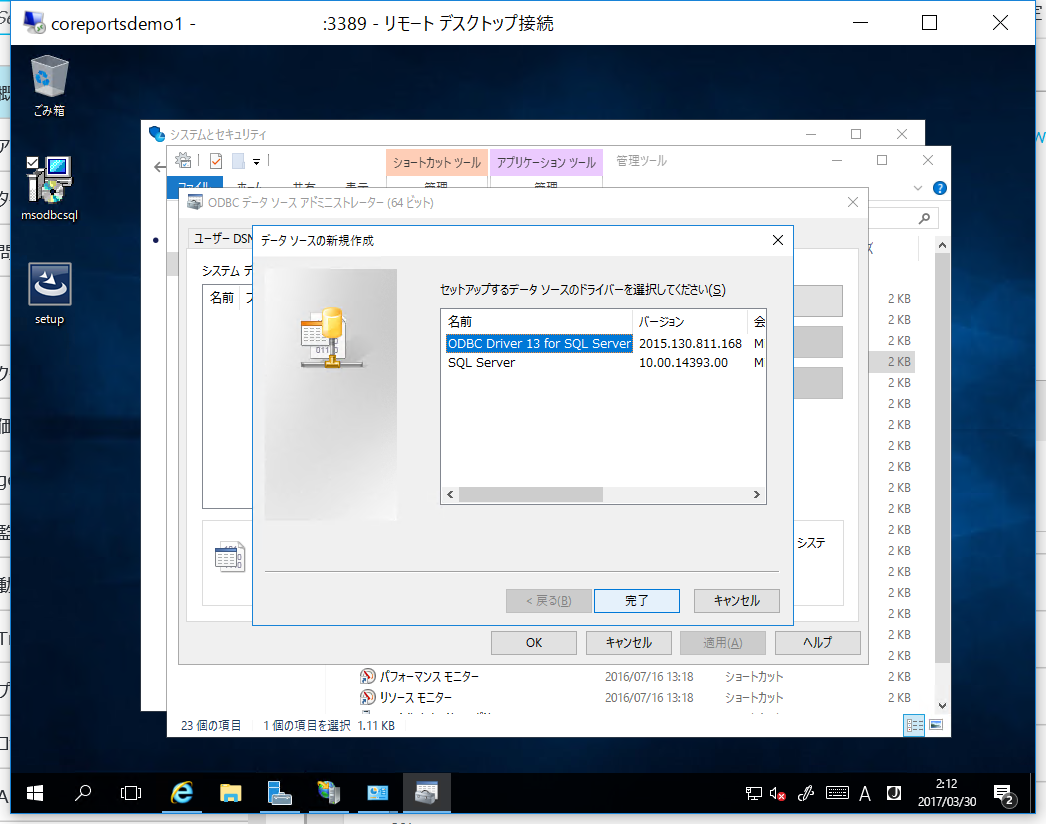
Task: Click the round IME icon beside the 'A' indicator
Action: point(894,793)
